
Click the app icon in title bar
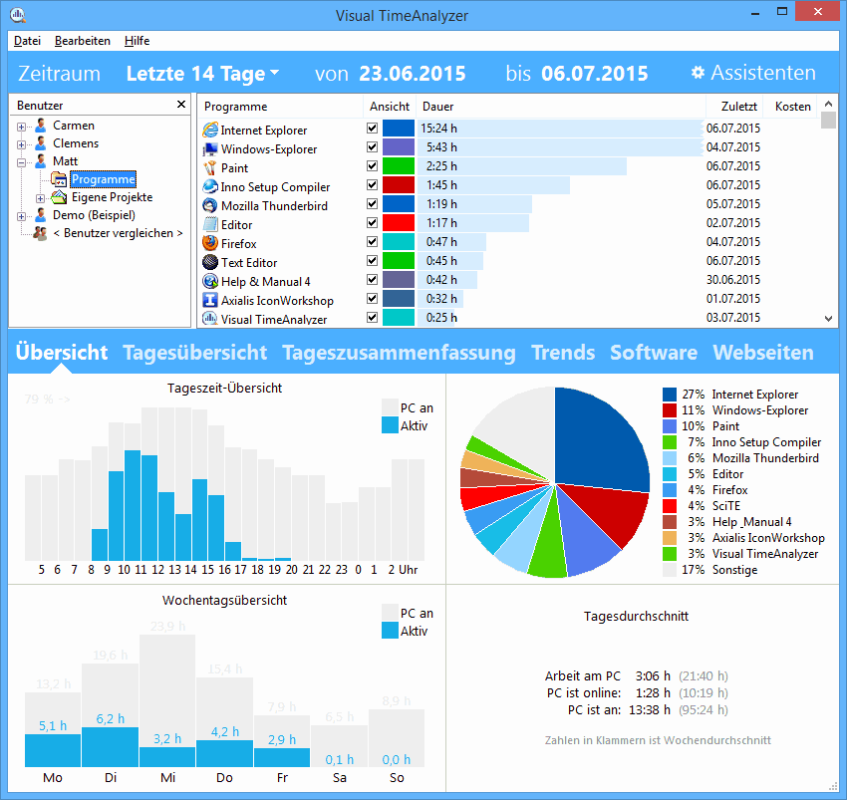(x=18, y=15)
